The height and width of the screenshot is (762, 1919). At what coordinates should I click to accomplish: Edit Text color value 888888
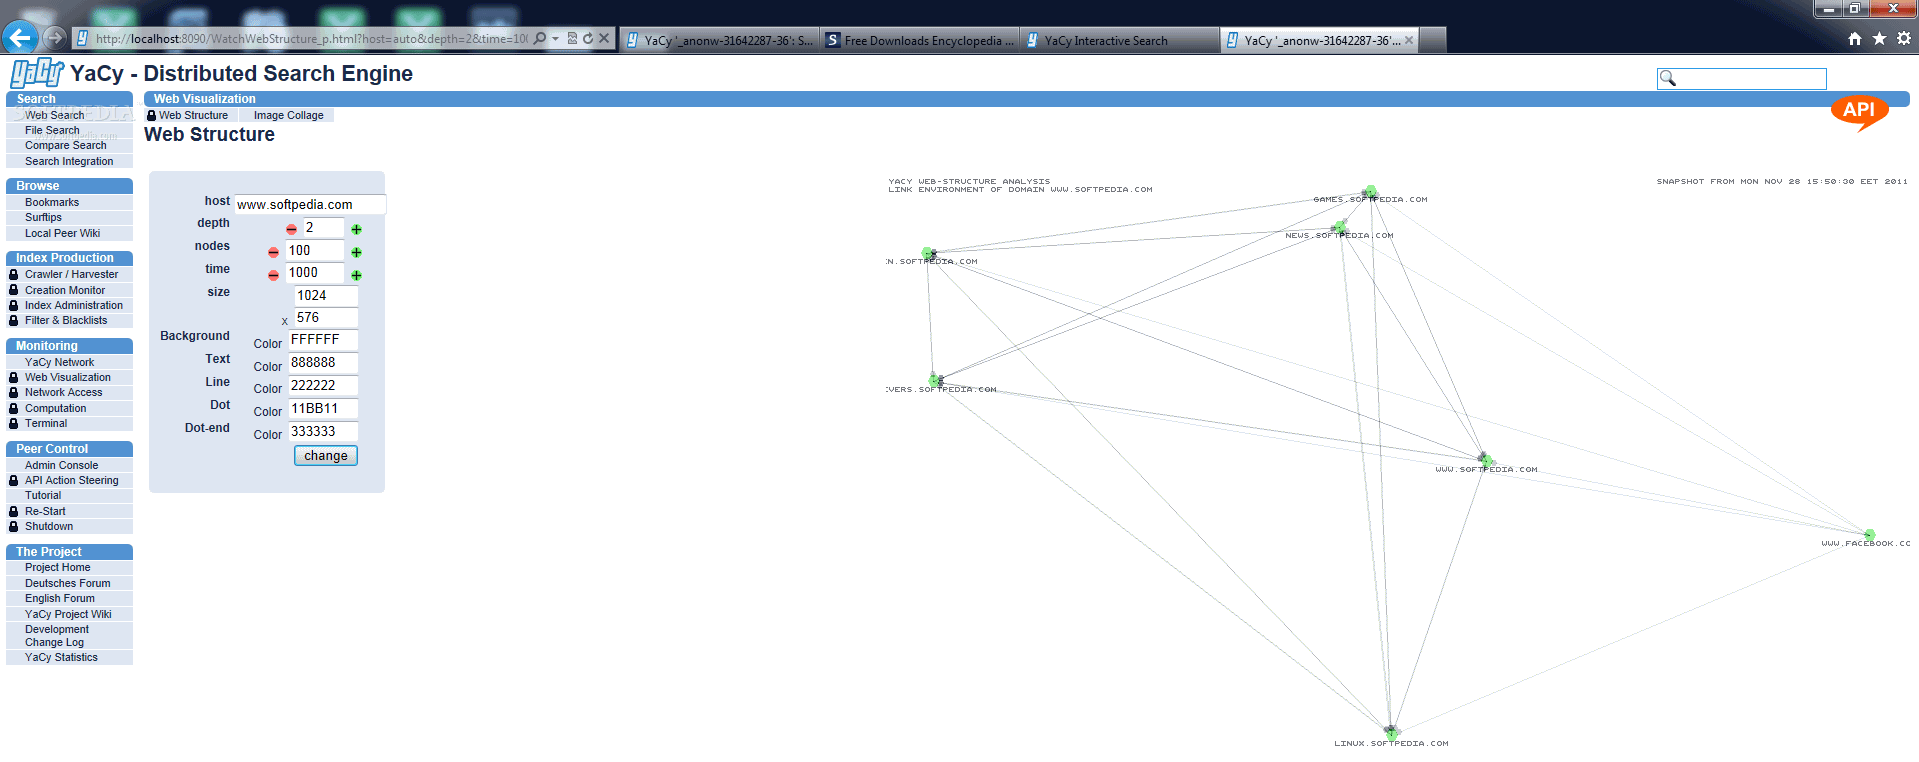click(x=323, y=362)
